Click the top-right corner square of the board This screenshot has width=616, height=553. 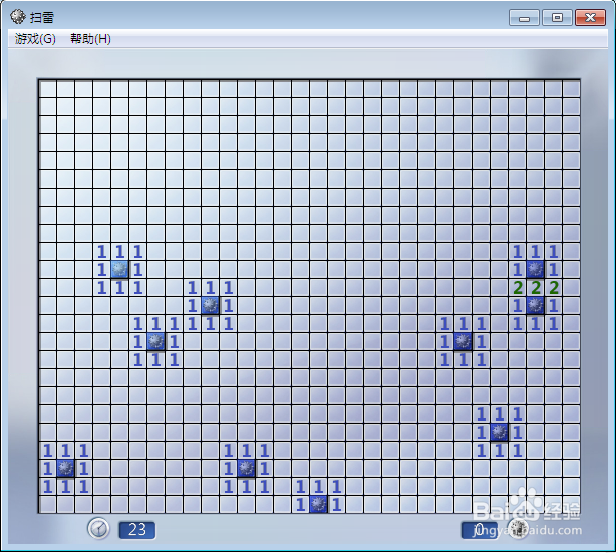pos(572,89)
